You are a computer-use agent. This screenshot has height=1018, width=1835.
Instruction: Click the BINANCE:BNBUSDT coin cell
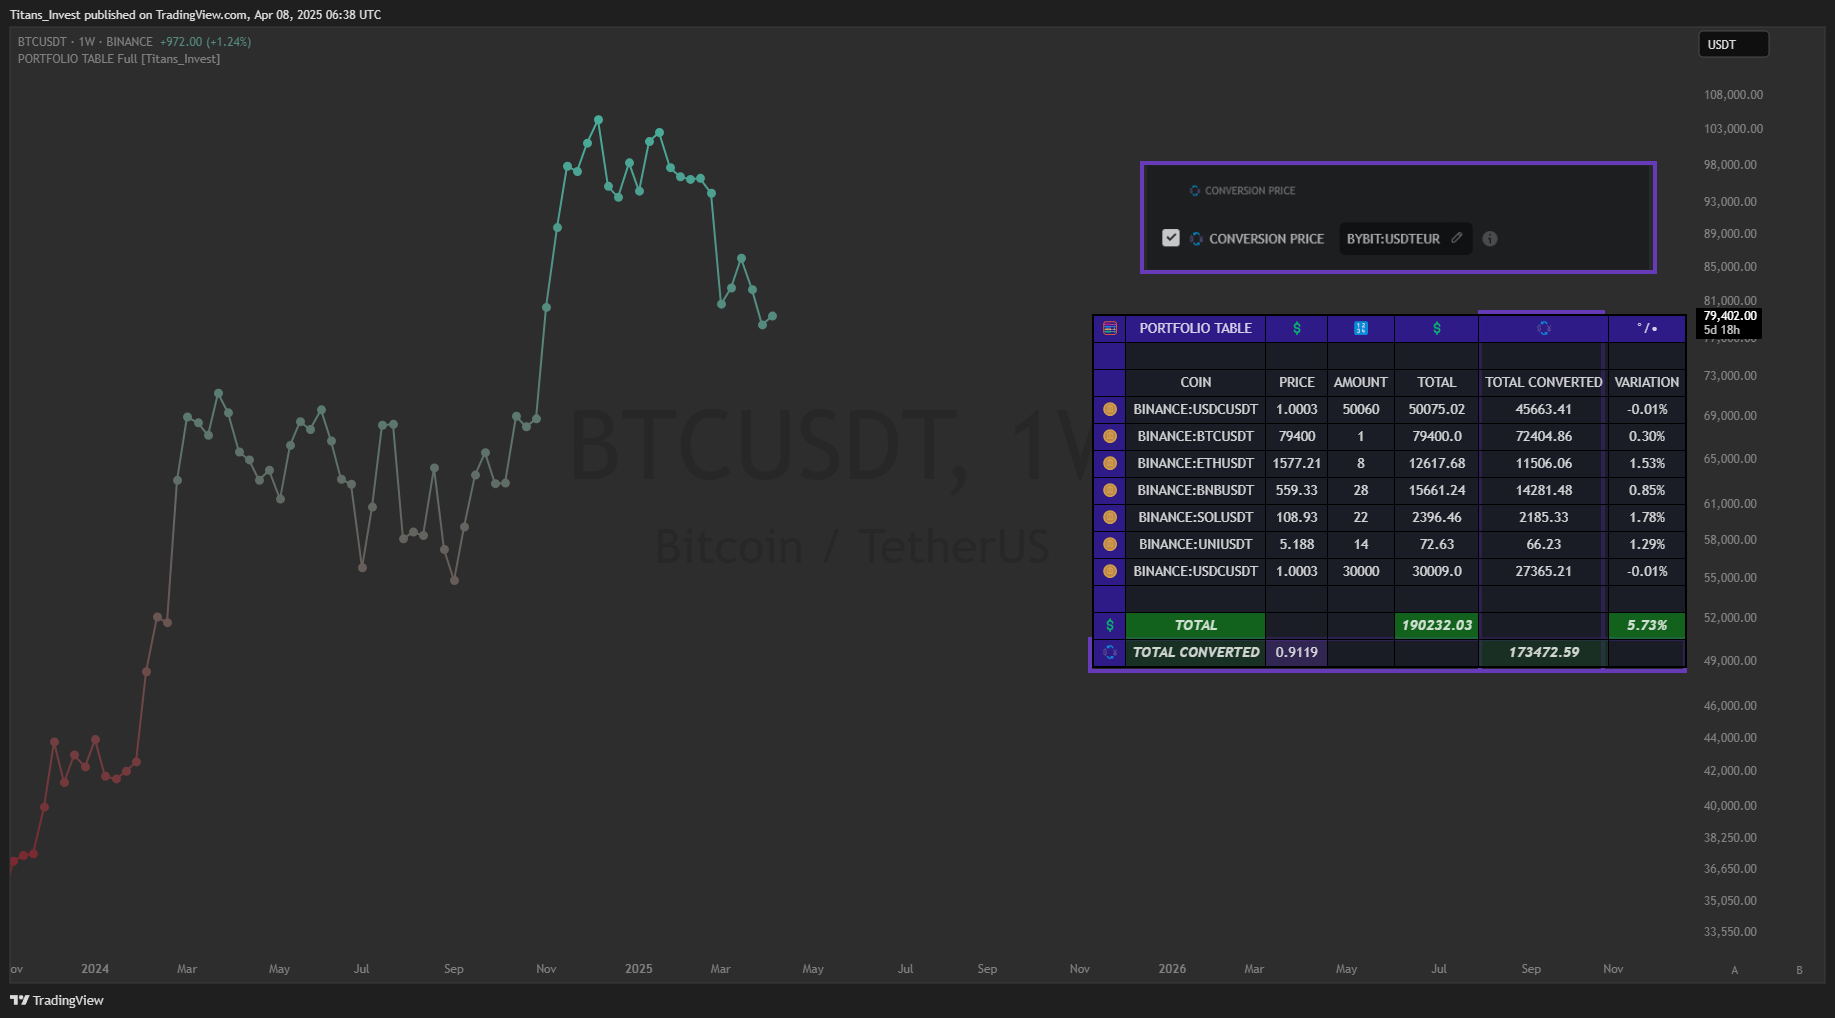point(1195,490)
